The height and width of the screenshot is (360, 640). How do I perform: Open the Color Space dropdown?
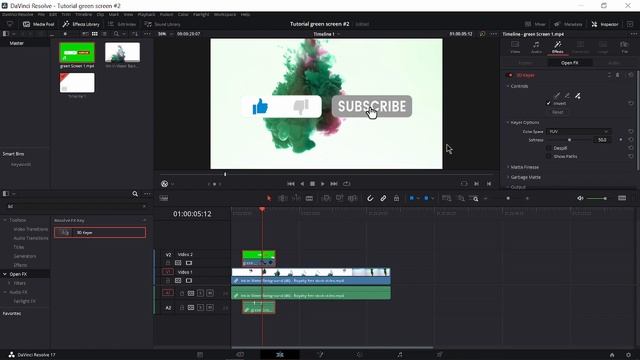pos(578,131)
